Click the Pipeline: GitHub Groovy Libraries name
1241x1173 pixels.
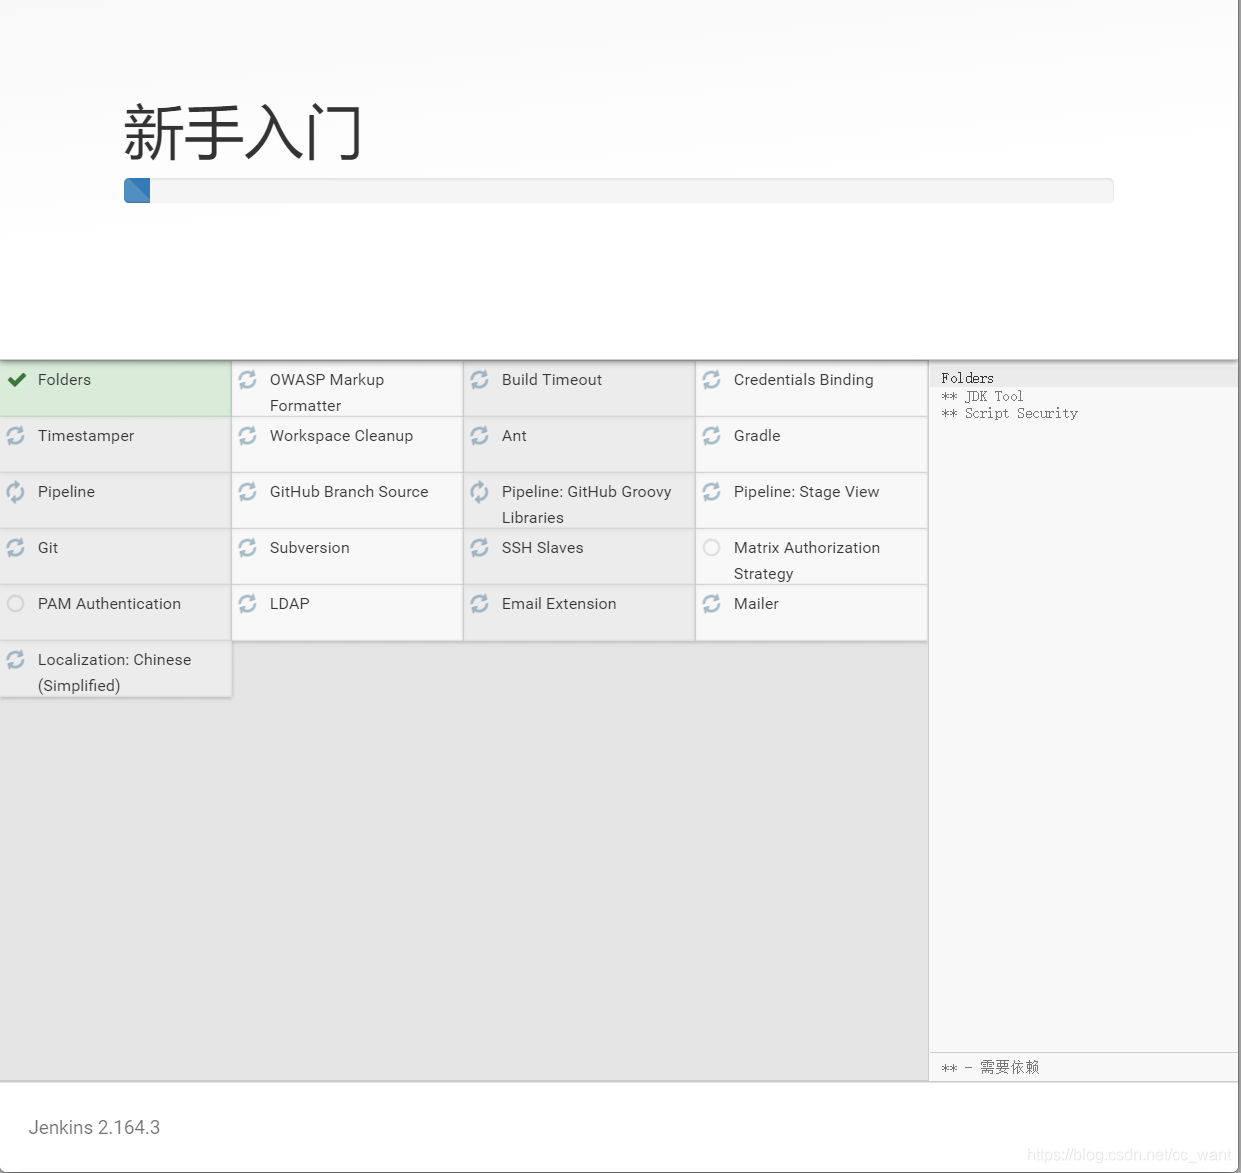pyautogui.click(x=586, y=505)
